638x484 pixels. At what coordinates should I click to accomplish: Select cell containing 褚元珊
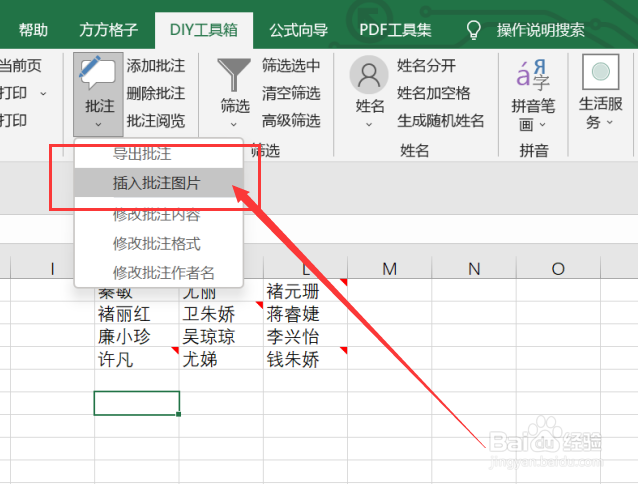pyautogui.click(x=306, y=290)
